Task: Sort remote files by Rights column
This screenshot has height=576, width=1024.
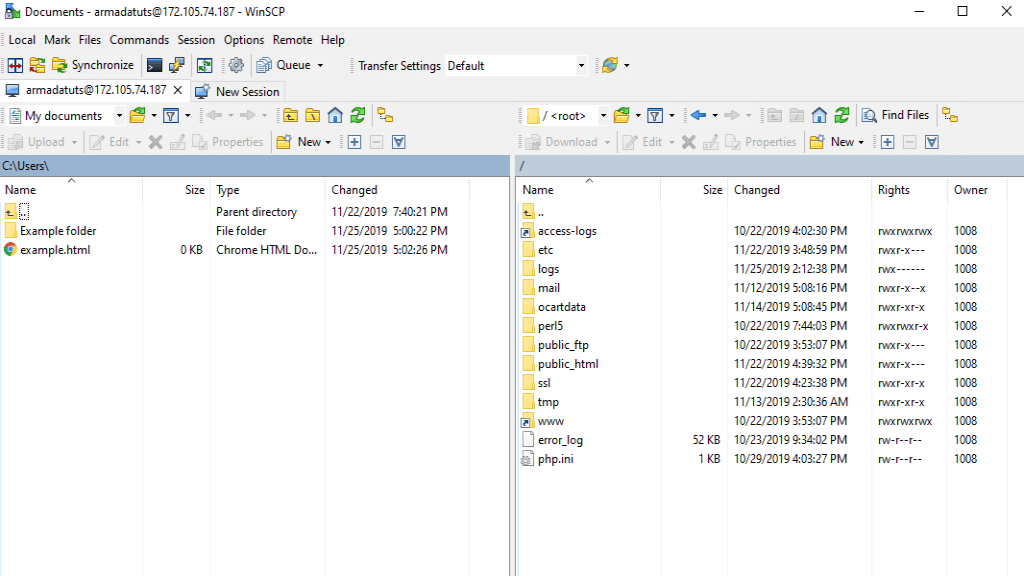Action: click(x=909, y=190)
